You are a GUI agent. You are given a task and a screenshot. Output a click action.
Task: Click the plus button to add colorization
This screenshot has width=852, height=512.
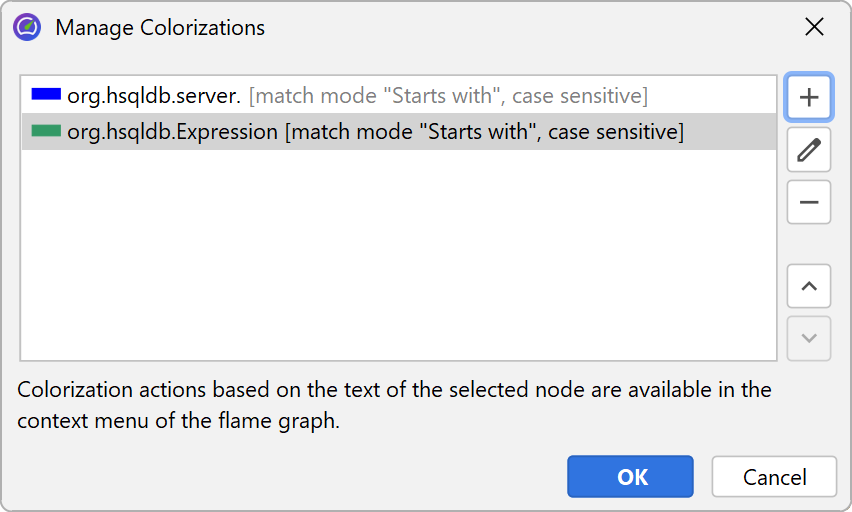[809, 97]
